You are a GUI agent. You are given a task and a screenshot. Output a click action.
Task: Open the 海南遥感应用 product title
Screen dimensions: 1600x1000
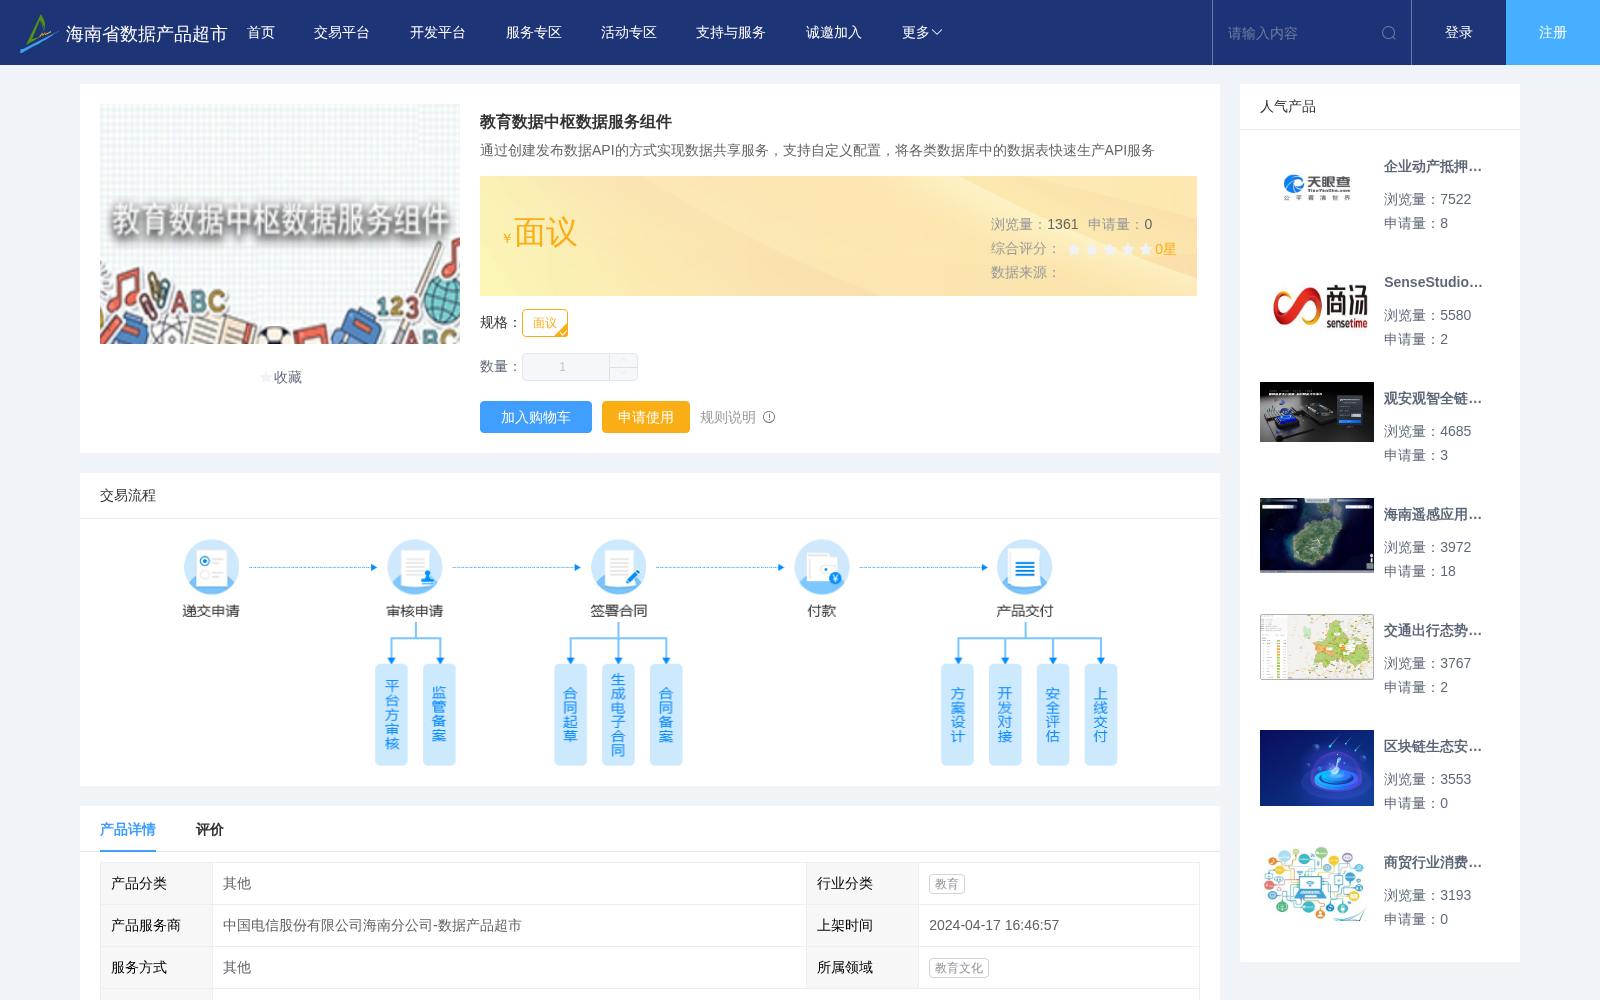click(x=1433, y=515)
